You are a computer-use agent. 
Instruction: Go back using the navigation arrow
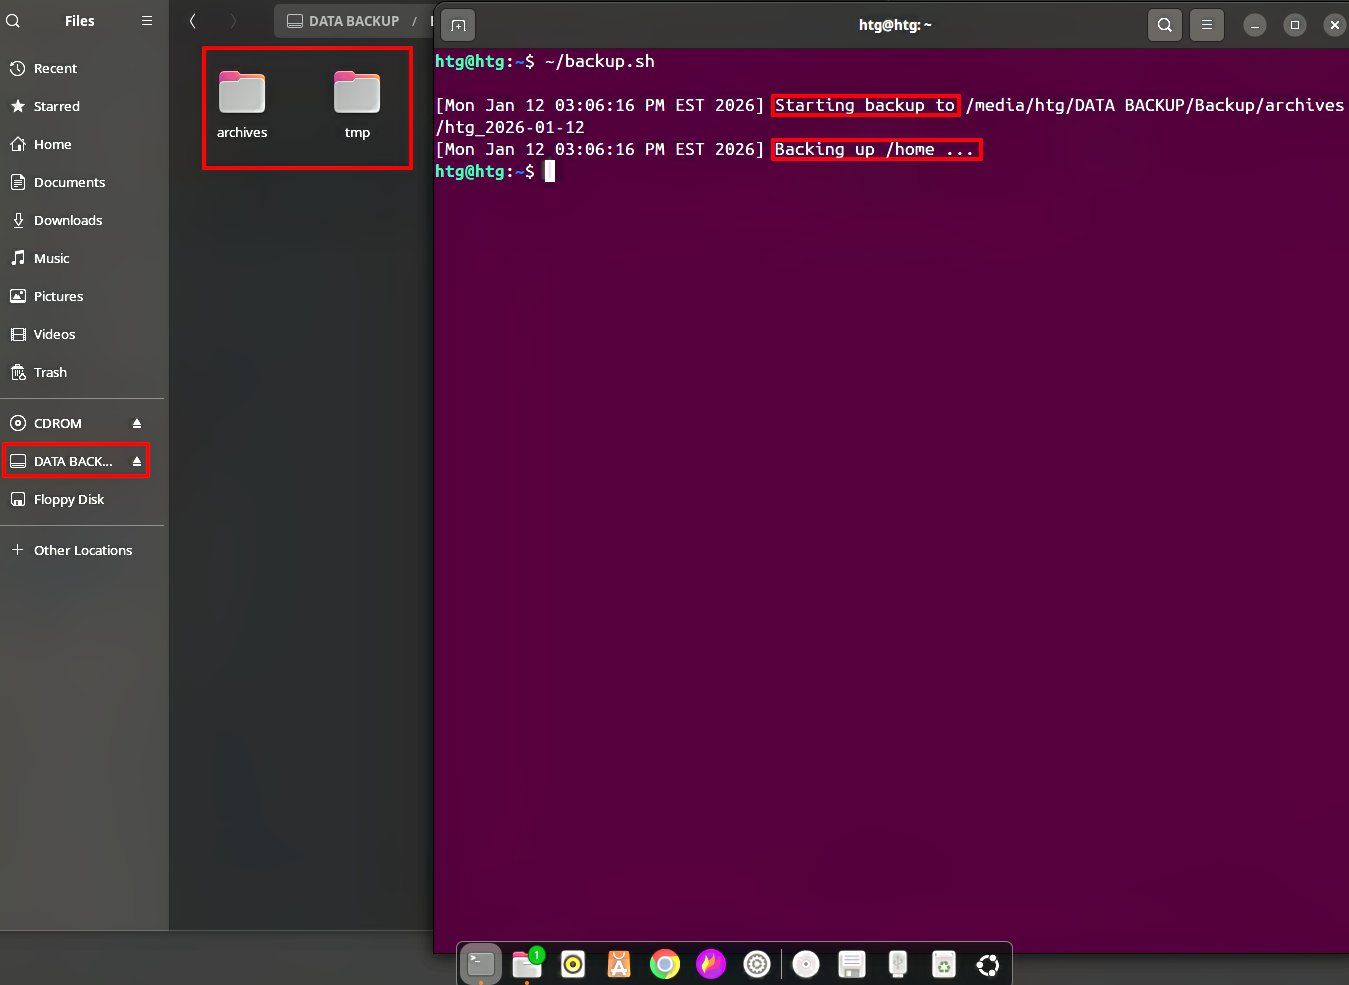192,20
